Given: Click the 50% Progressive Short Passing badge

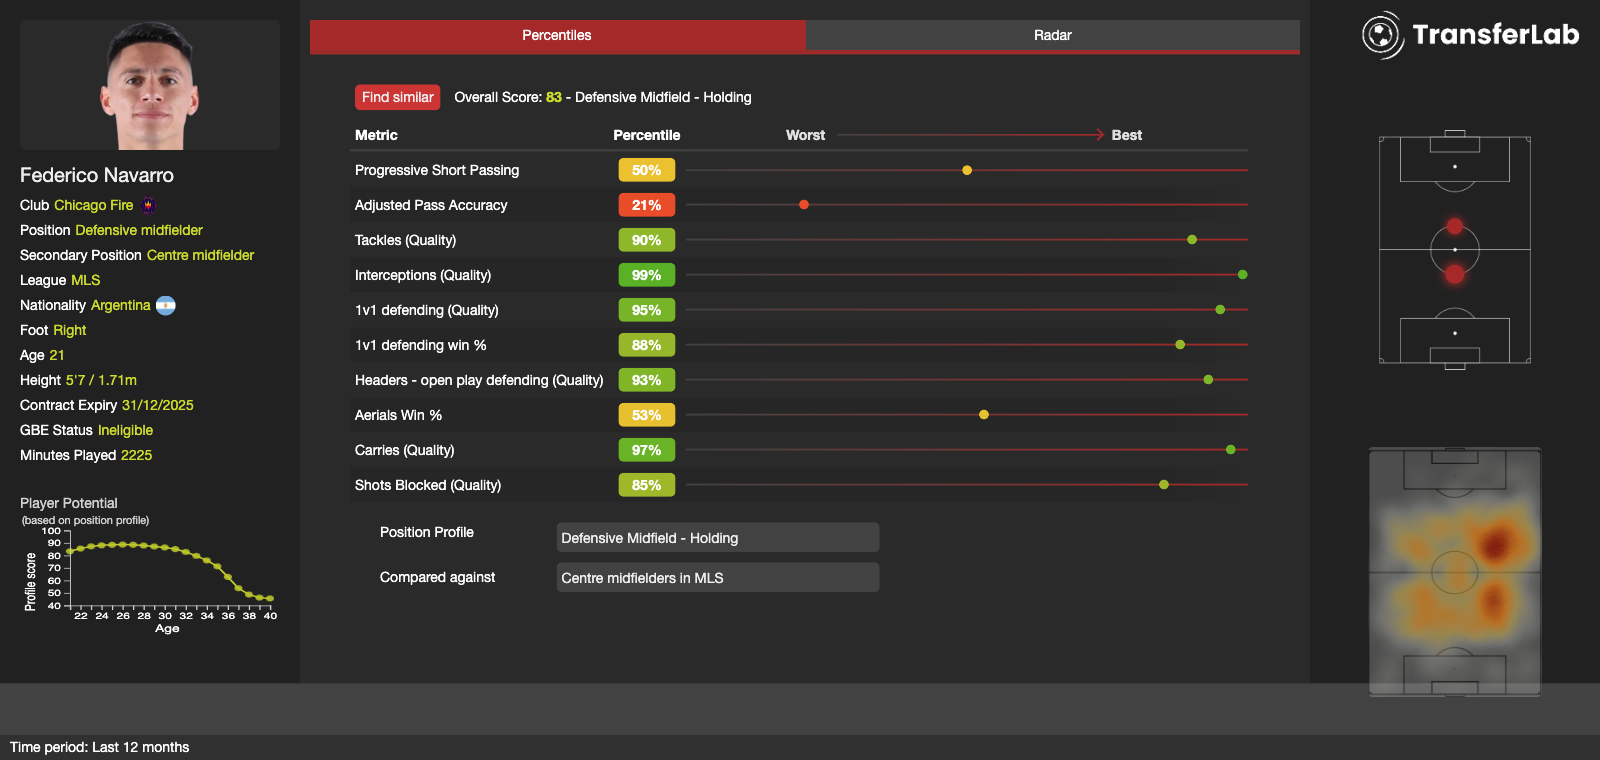Looking at the screenshot, I should click(x=647, y=170).
